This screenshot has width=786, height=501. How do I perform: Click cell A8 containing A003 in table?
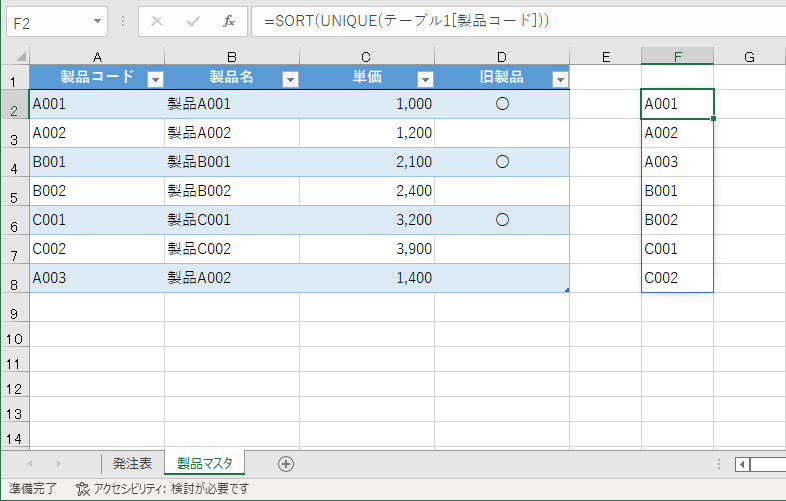click(x=97, y=278)
